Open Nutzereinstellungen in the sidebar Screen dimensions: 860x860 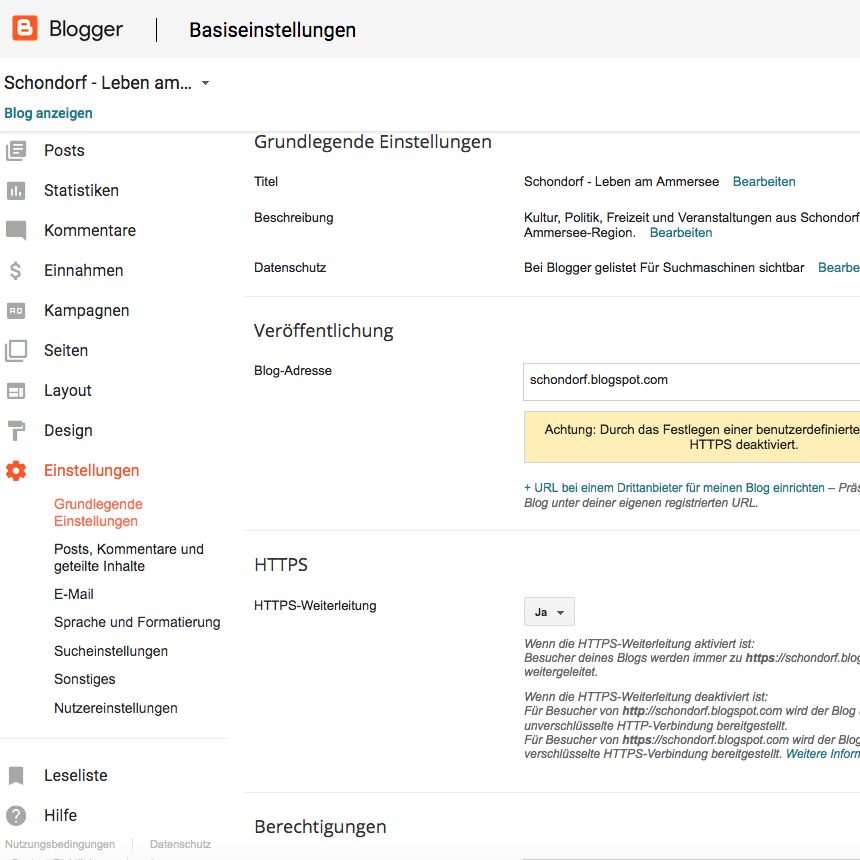click(116, 708)
